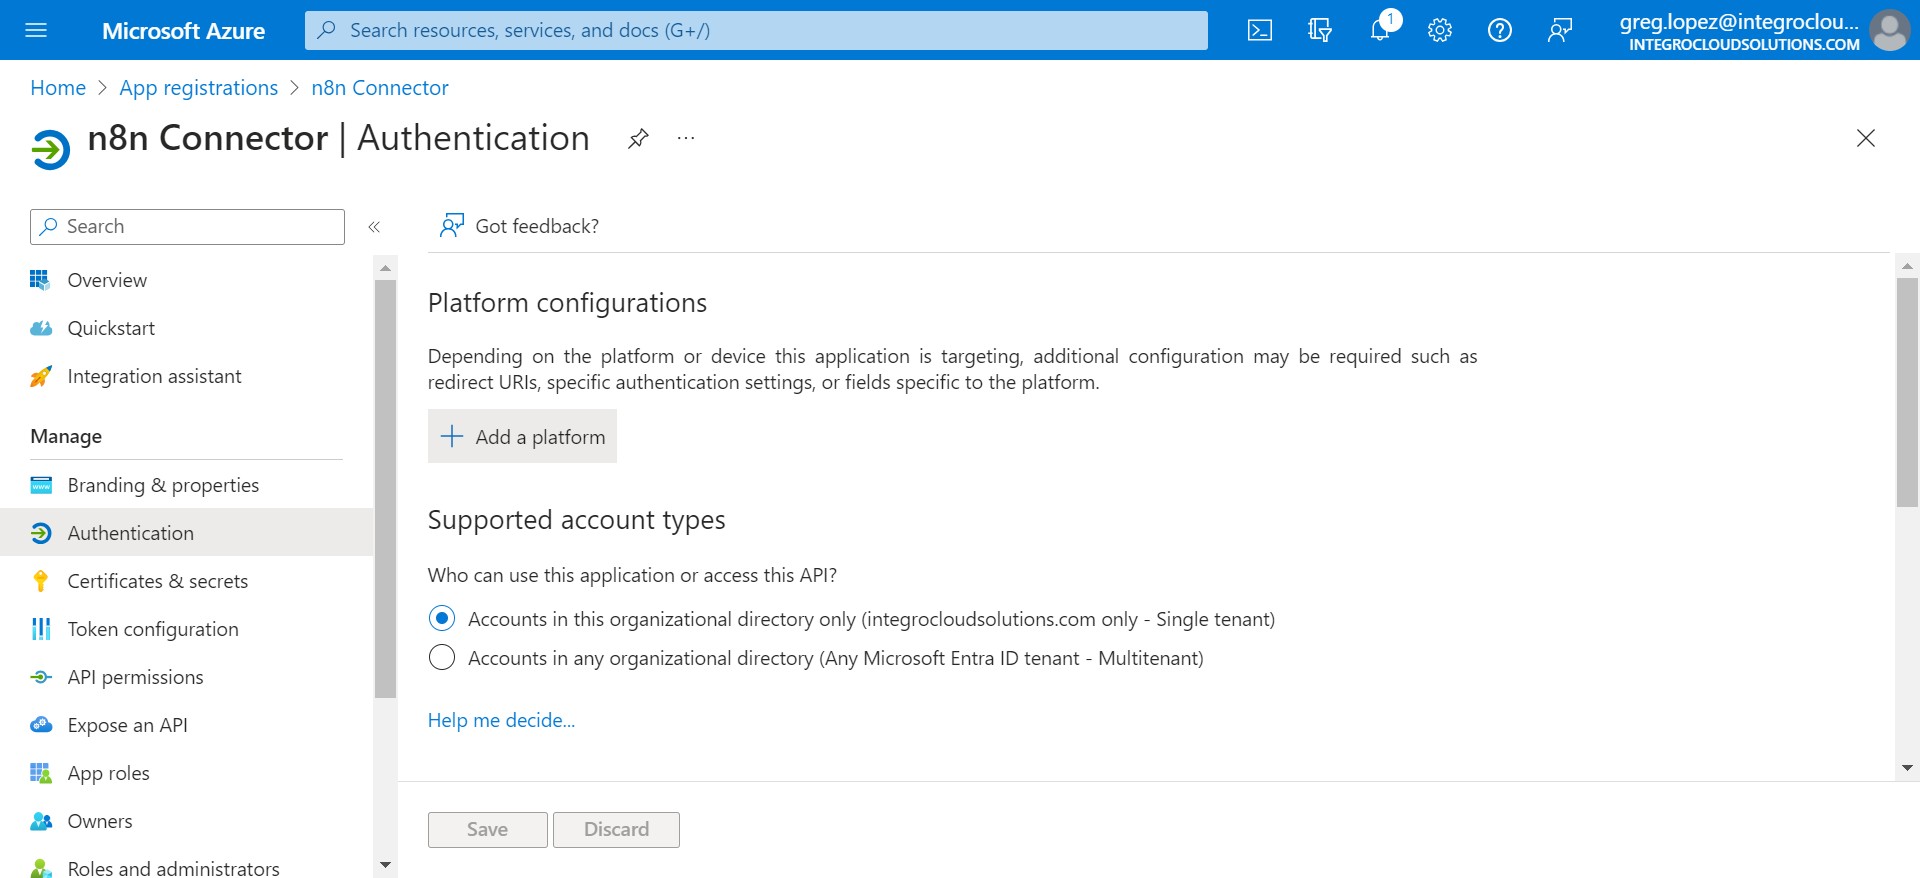1920x878 pixels.
Task: Open portal Settings gear
Action: click(1440, 30)
